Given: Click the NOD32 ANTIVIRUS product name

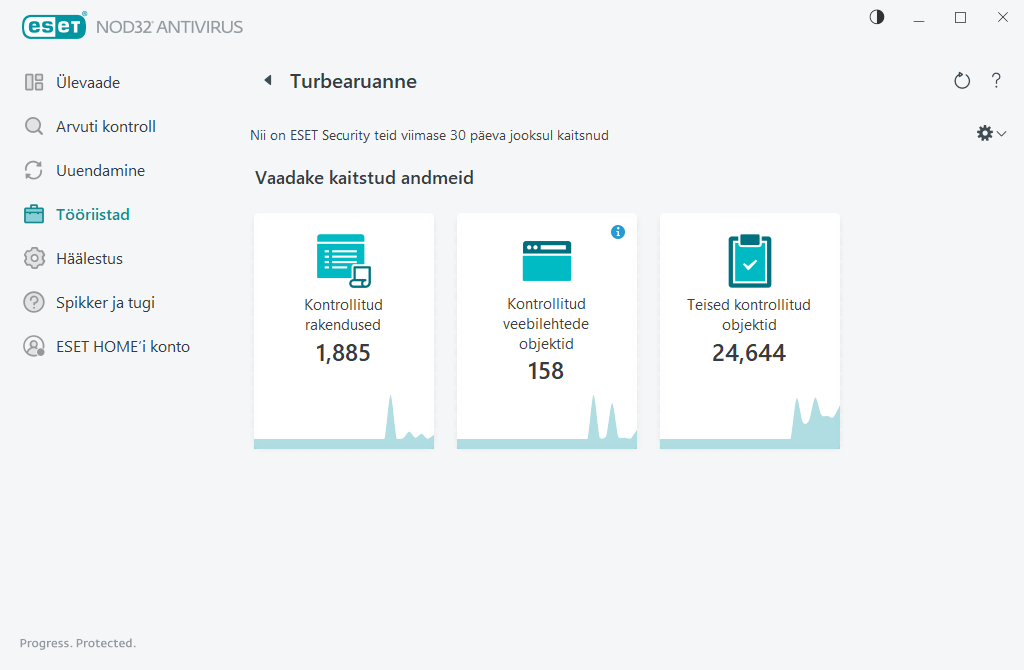Looking at the screenshot, I should click(169, 27).
